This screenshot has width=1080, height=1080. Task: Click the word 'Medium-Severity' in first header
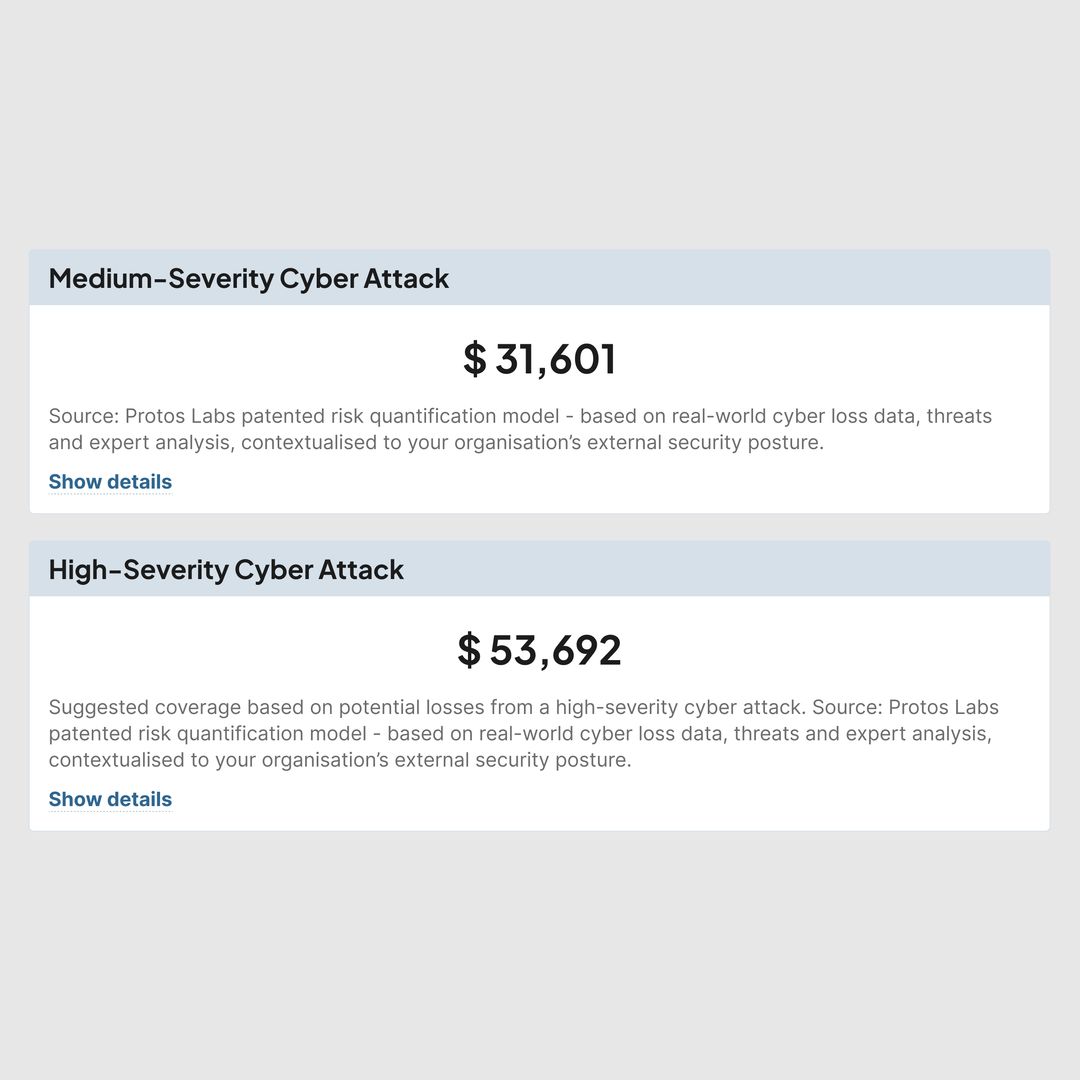tap(161, 278)
